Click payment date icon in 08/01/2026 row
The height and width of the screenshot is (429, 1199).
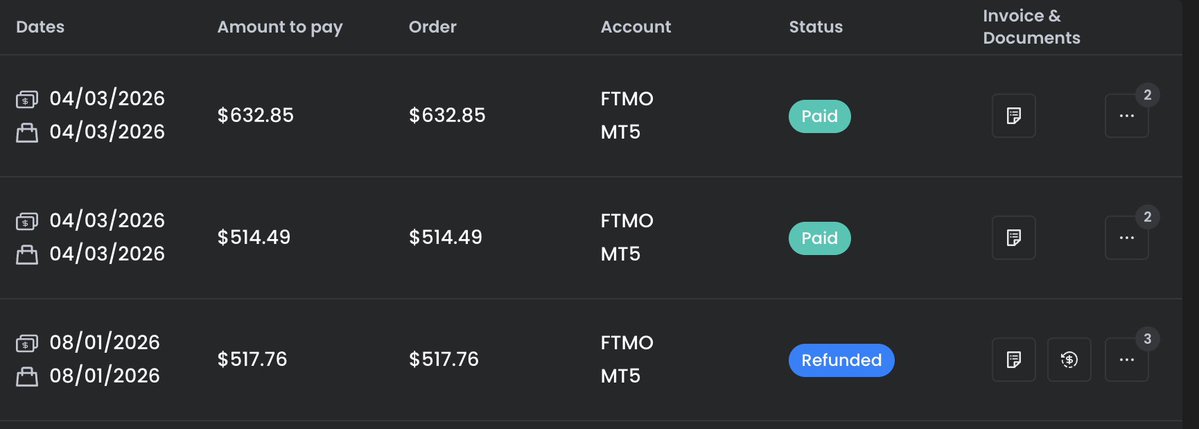[27, 343]
